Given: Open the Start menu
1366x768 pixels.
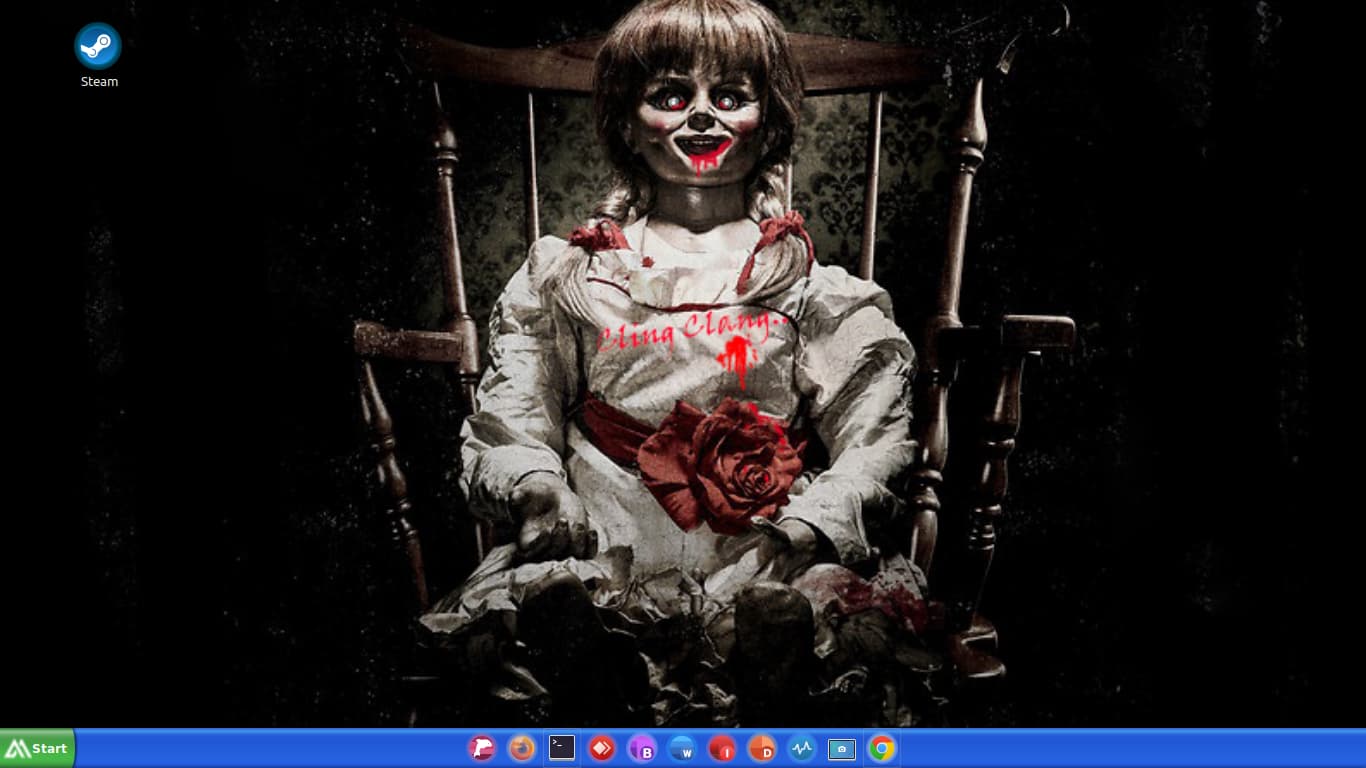Looking at the screenshot, I should [38, 748].
